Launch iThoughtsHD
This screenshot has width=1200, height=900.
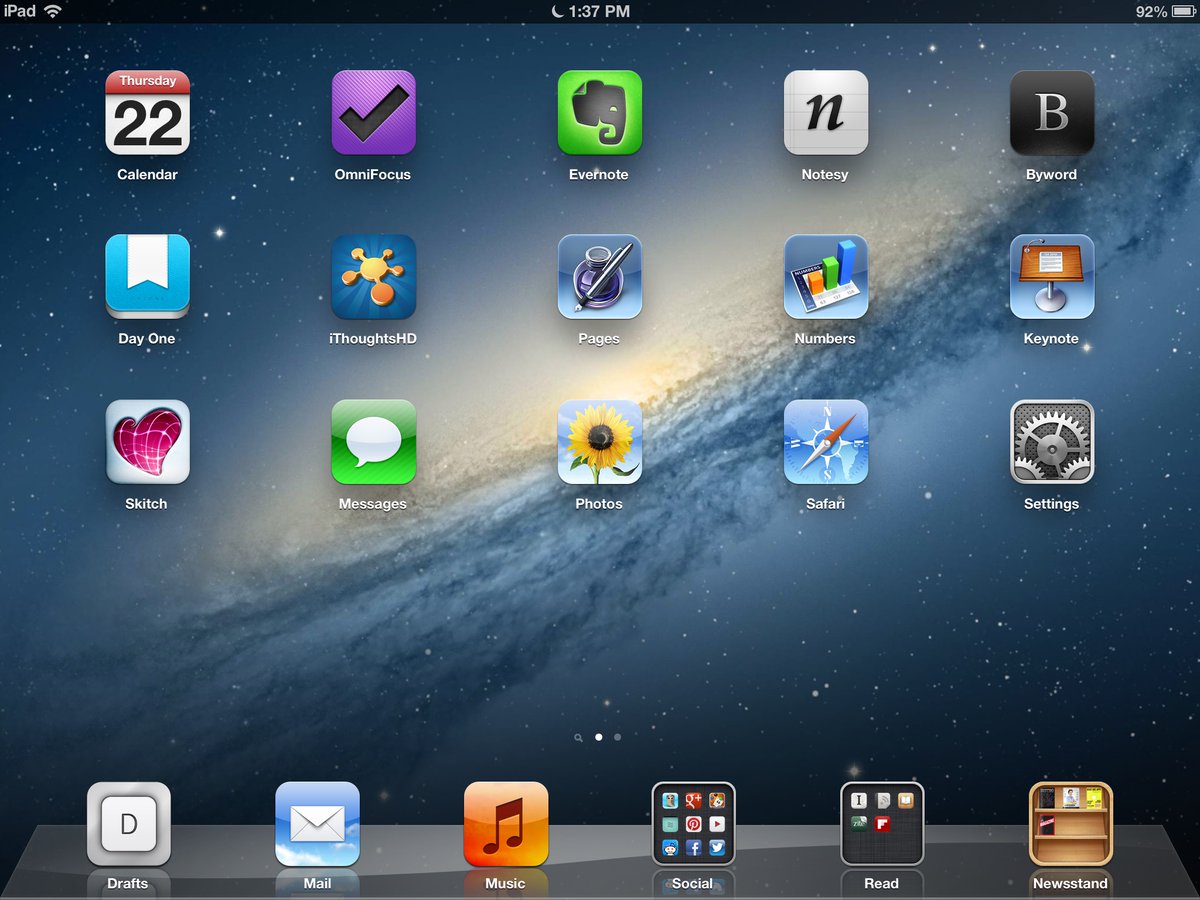tap(373, 277)
